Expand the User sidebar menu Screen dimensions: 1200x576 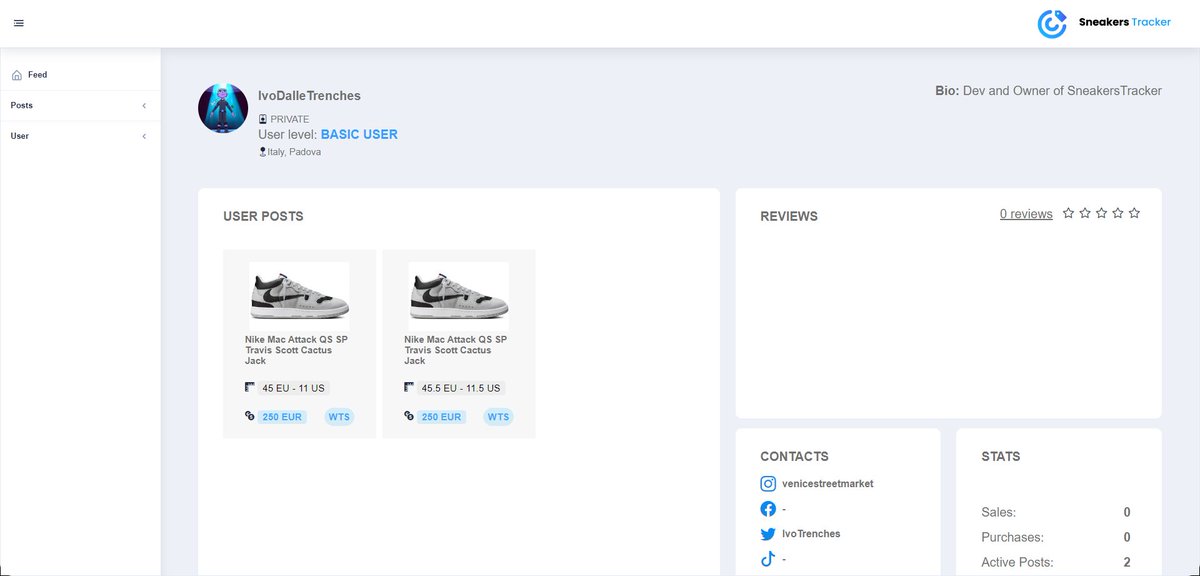[x=80, y=136]
